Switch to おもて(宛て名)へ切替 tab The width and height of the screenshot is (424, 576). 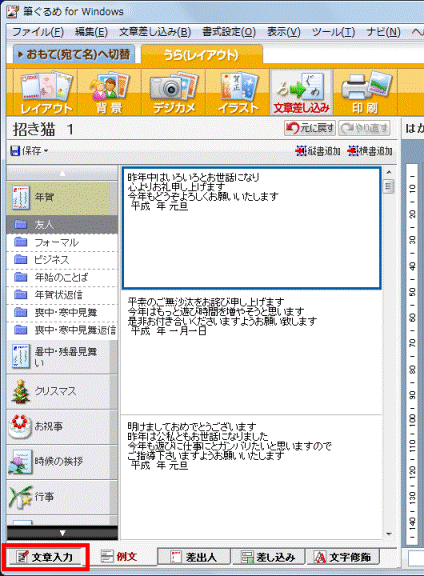point(74,54)
